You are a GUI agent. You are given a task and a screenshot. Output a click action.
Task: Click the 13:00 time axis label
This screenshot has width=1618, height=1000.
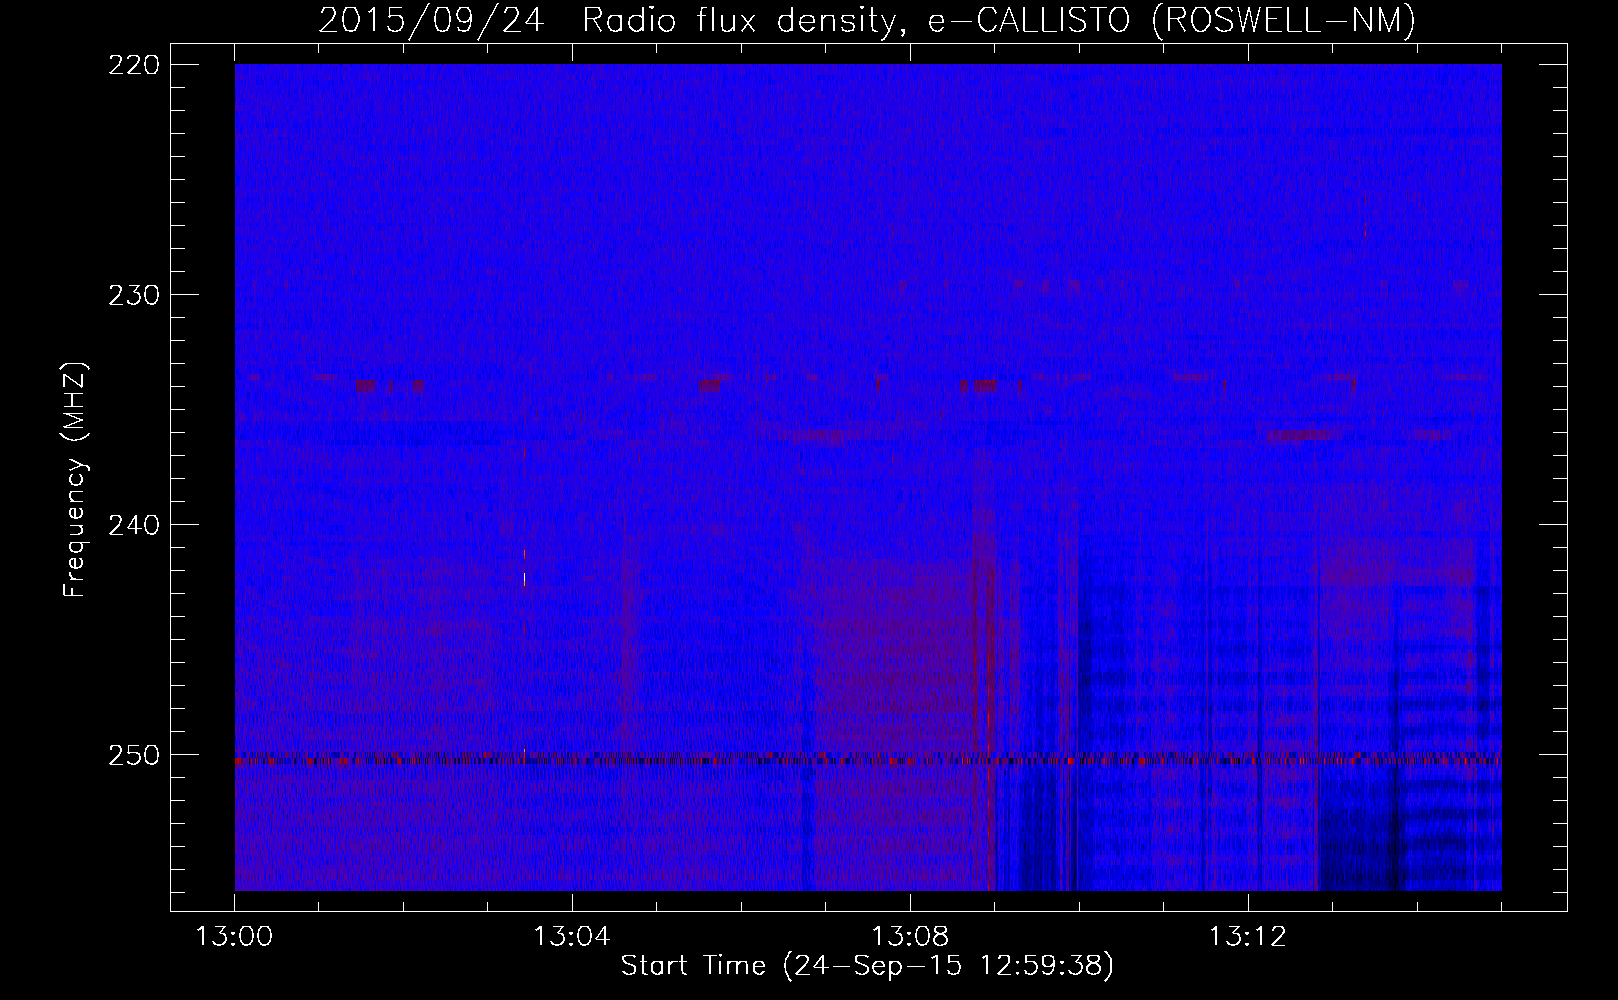pos(234,937)
